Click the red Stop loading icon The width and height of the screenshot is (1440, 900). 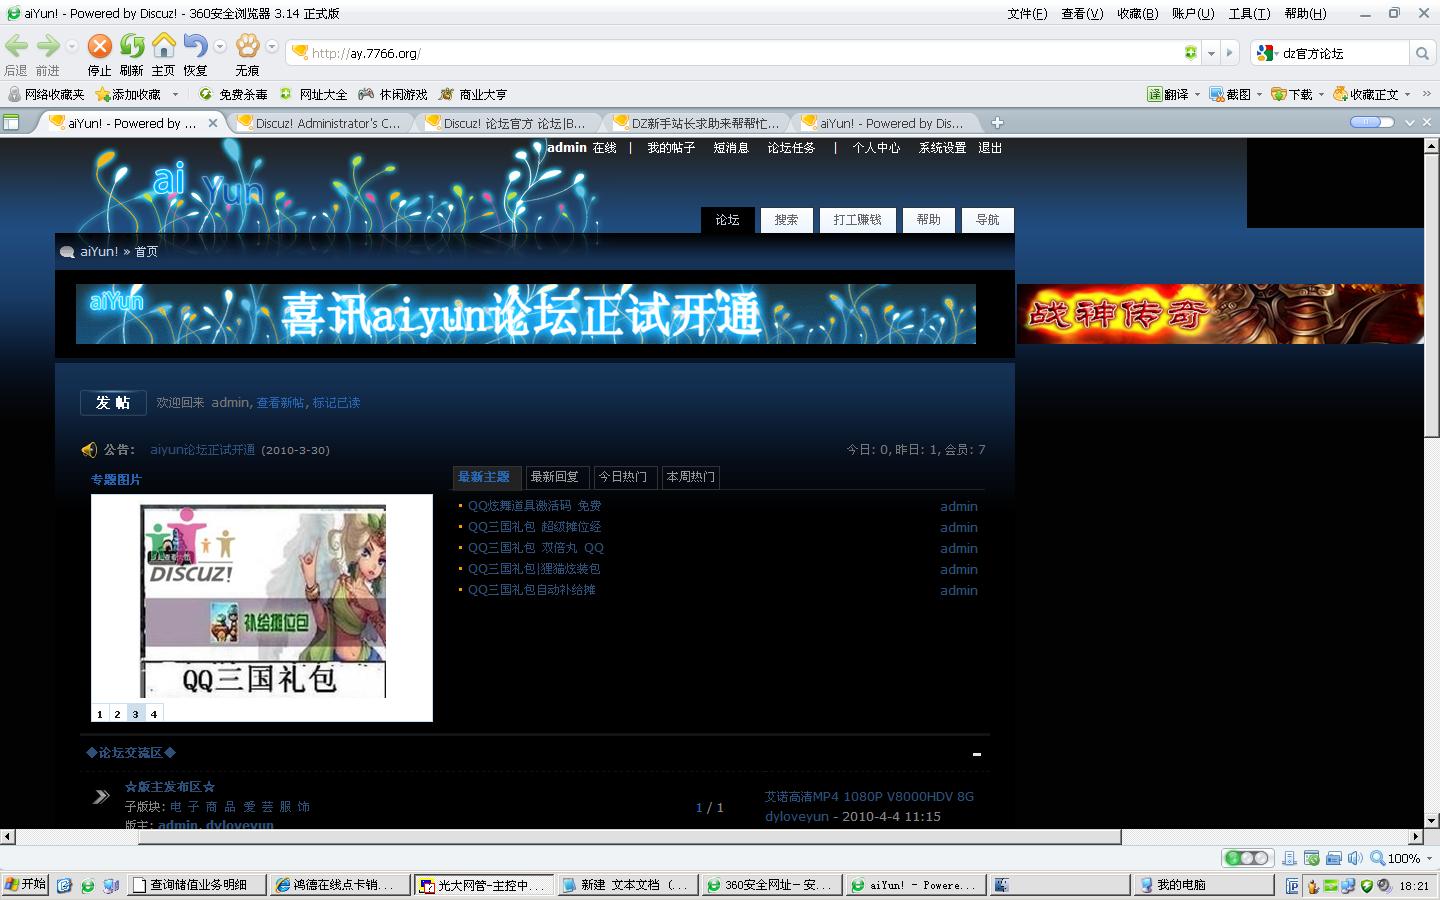[x=99, y=46]
